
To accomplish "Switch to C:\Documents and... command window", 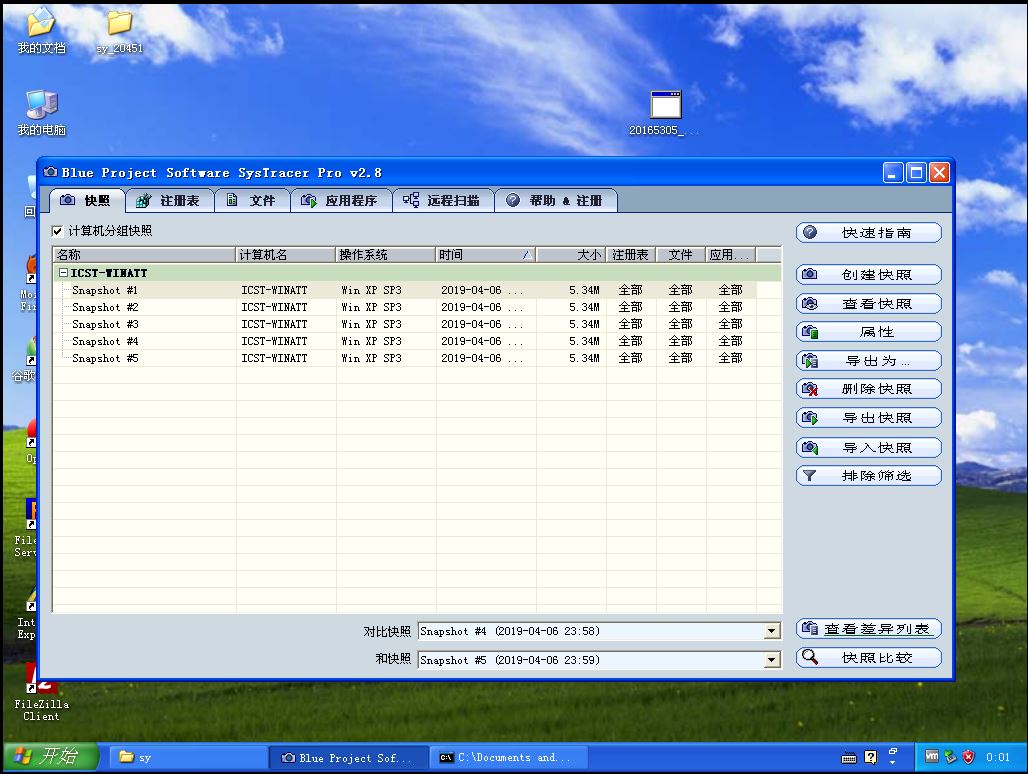I will [x=508, y=758].
